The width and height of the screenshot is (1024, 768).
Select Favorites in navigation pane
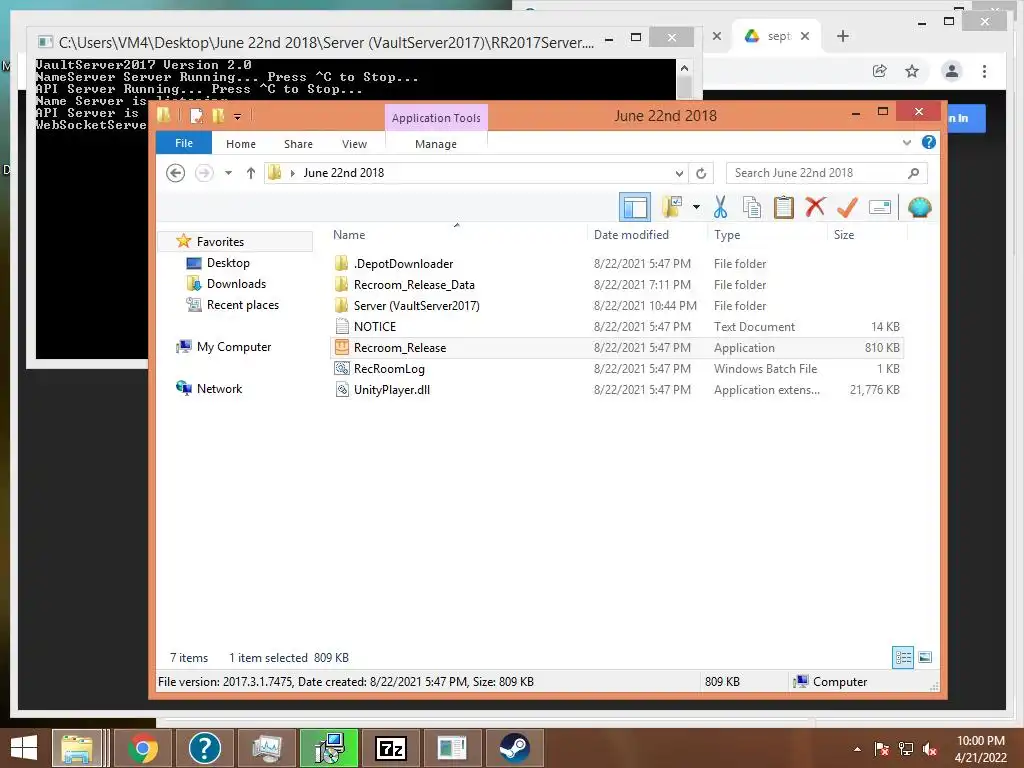(220, 242)
